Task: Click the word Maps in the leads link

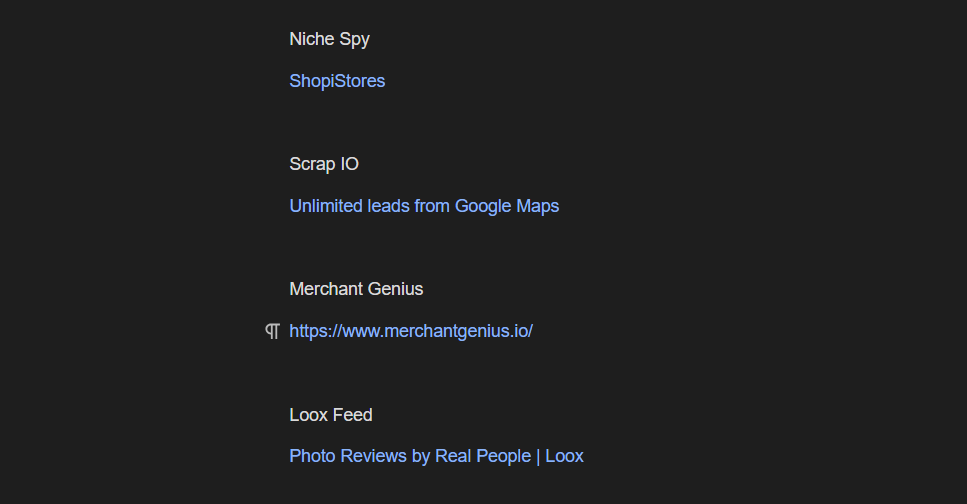Action: [538, 206]
